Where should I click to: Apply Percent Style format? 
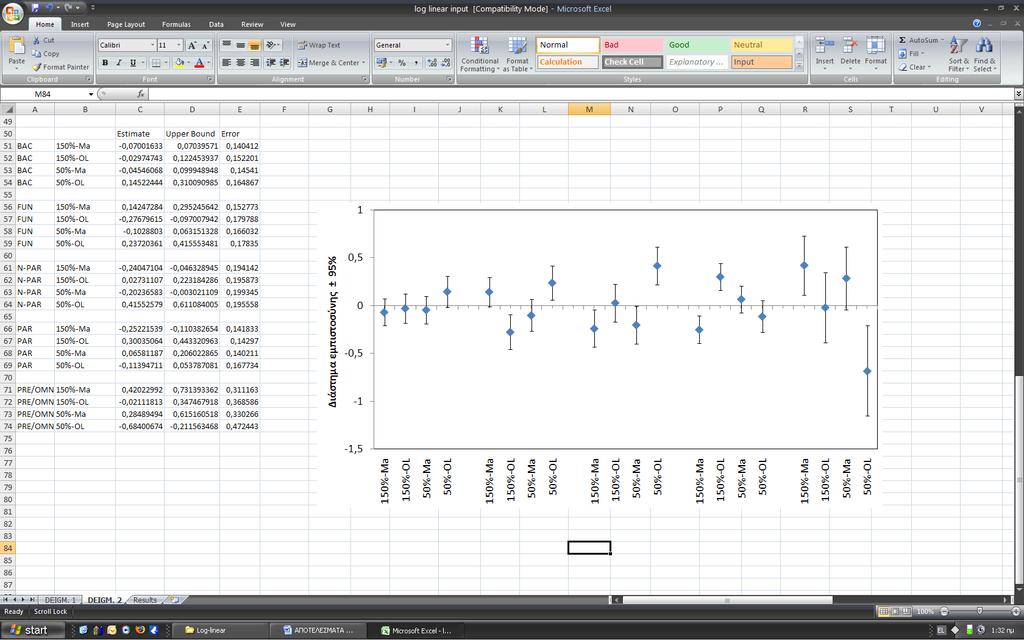point(402,63)
